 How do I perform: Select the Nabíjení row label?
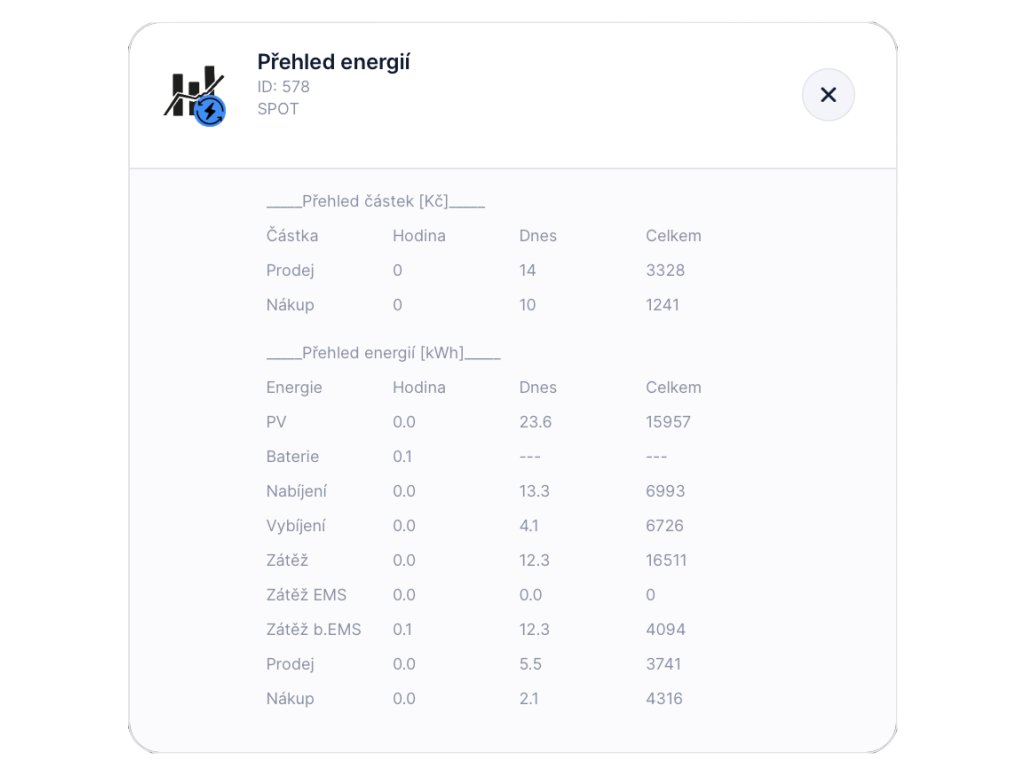pyautogui.click(x=296, y=491)
